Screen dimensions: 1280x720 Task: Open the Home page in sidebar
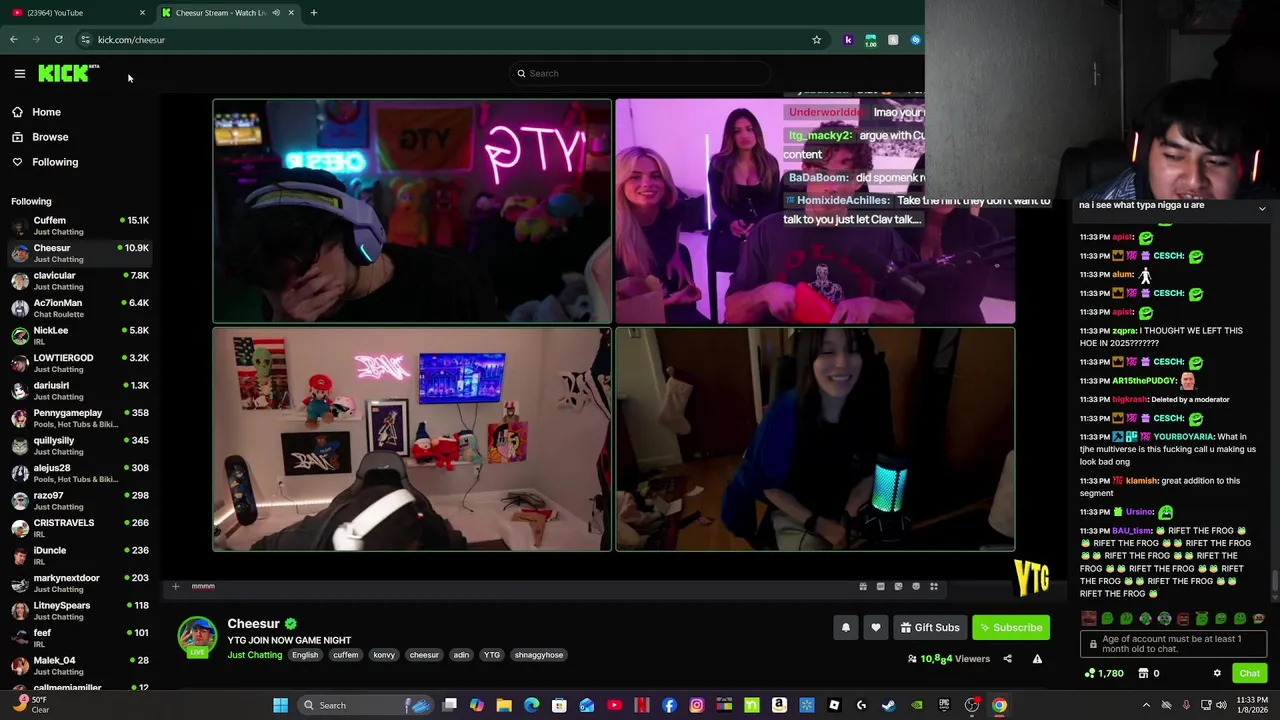point(46,112)
